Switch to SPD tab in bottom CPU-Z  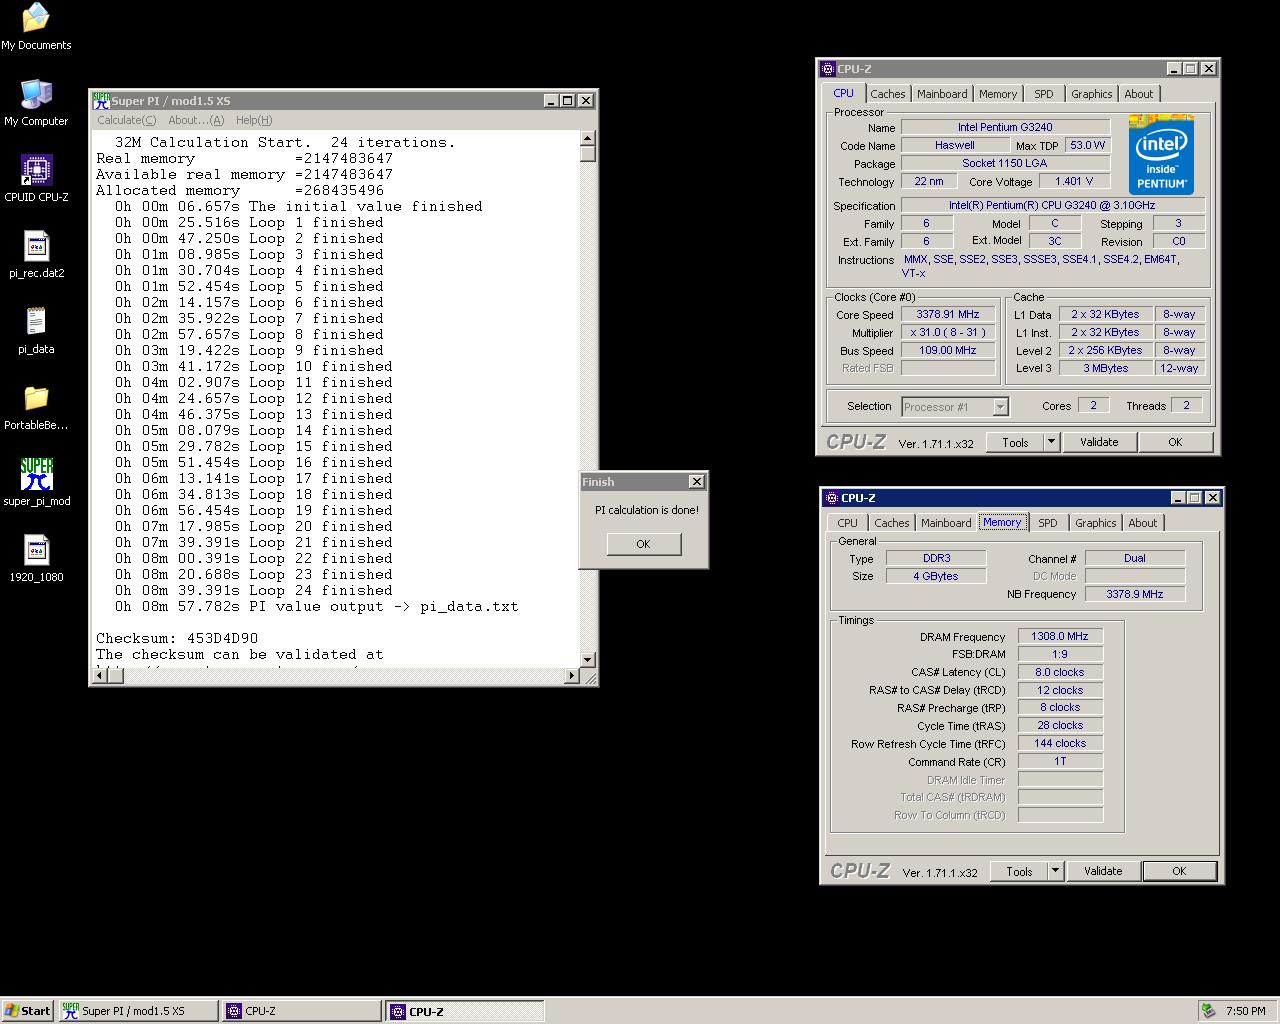pyautogui.click(x=1048, y=523)
